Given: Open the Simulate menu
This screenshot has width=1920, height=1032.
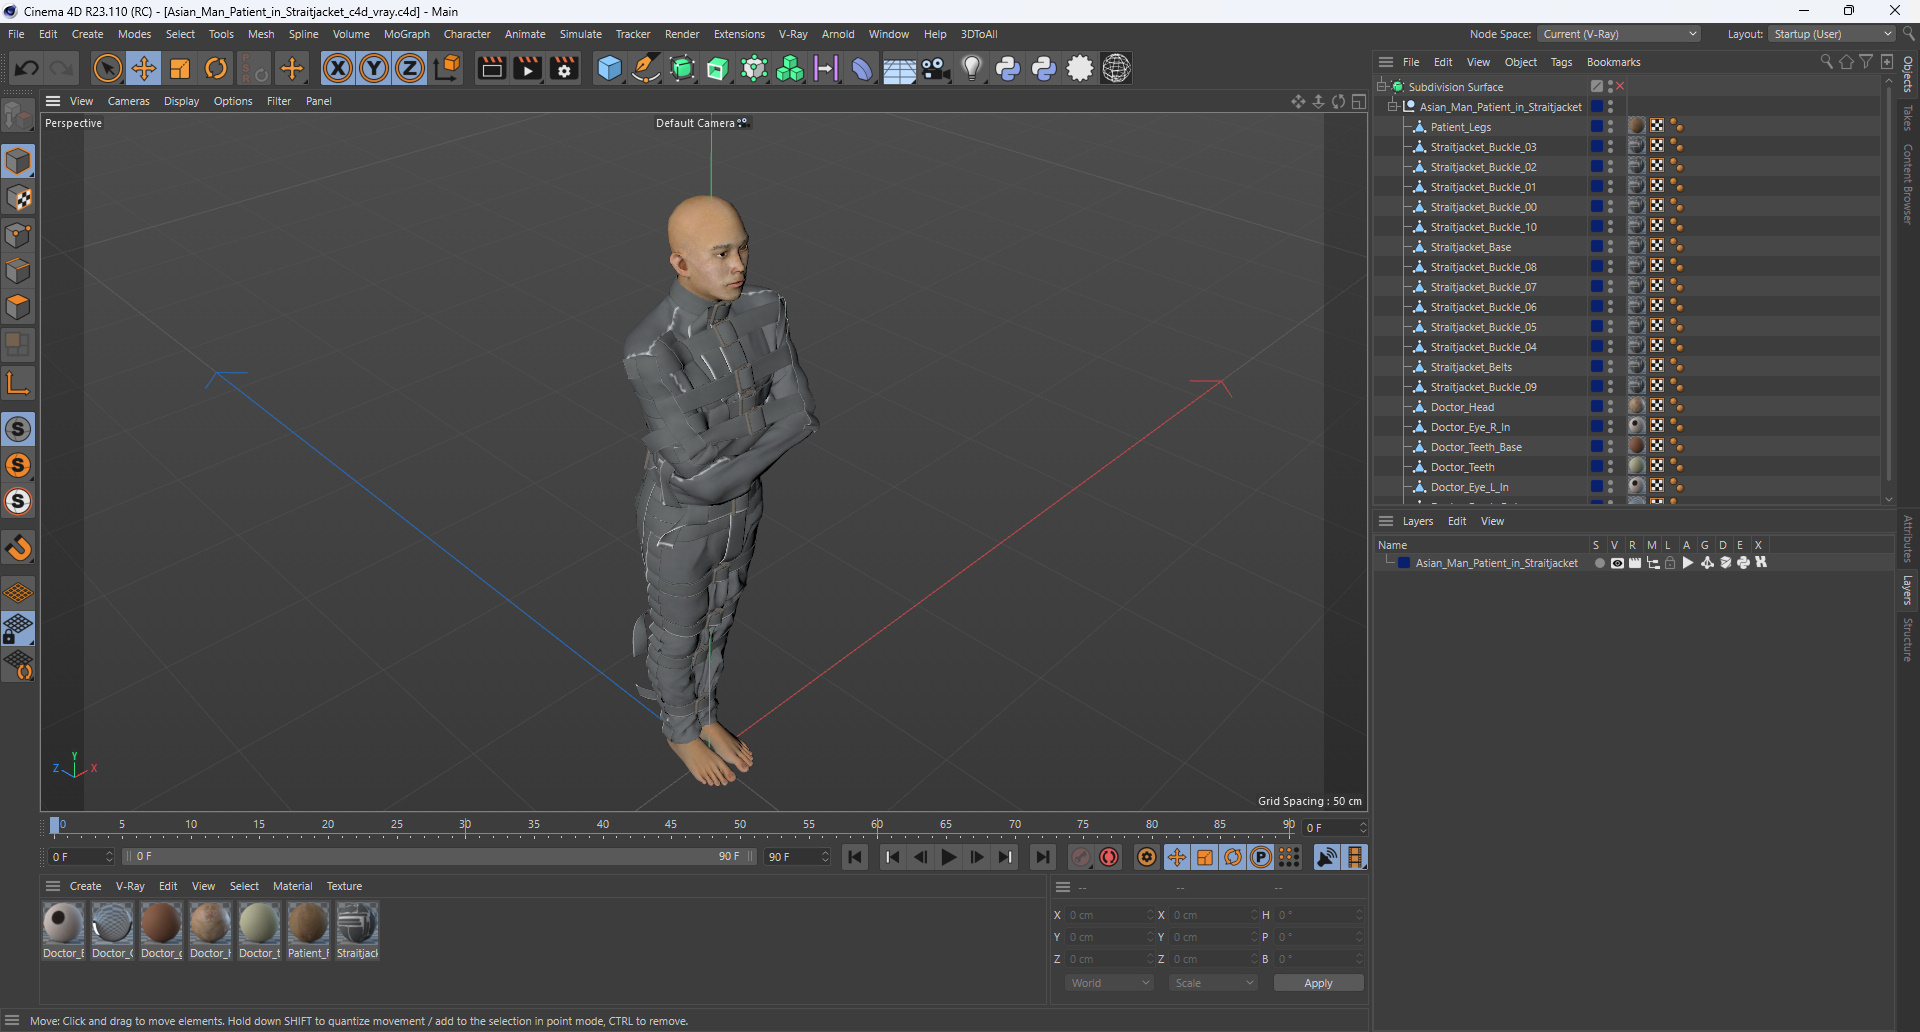Looking at the screenshot, I should 580,34.
